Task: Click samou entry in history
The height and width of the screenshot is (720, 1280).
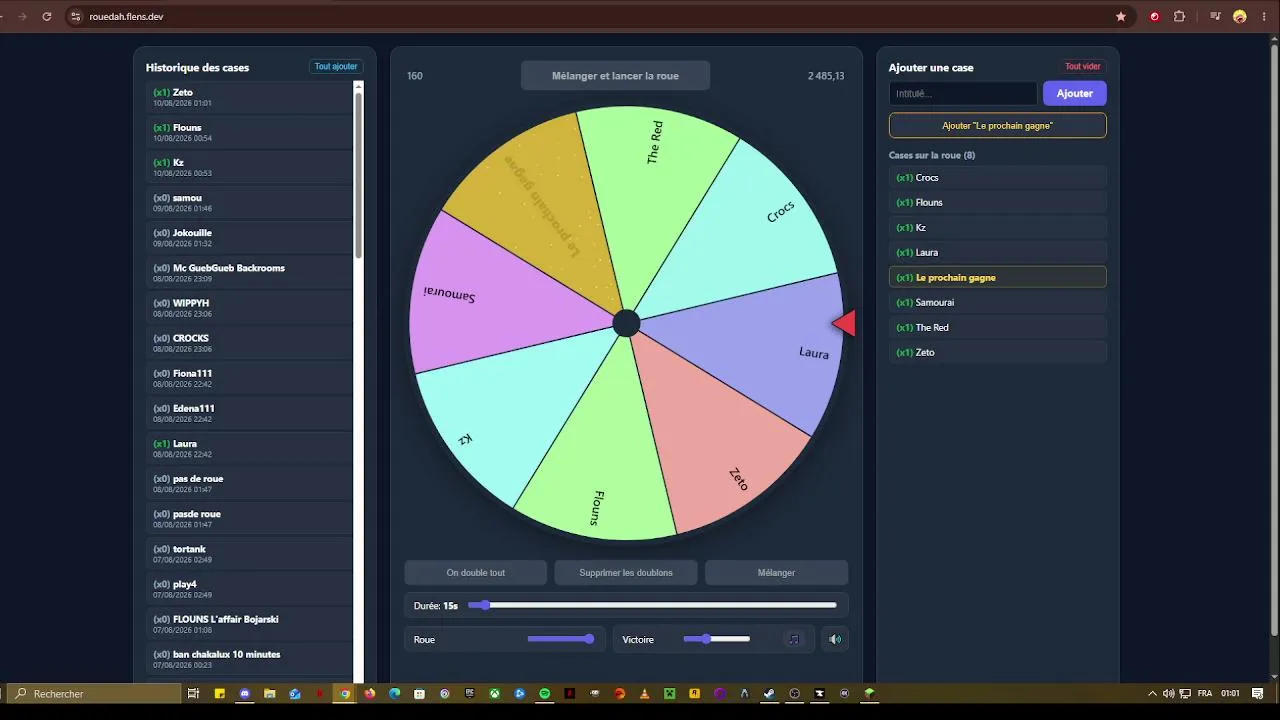Action: (x=249, y=202)
